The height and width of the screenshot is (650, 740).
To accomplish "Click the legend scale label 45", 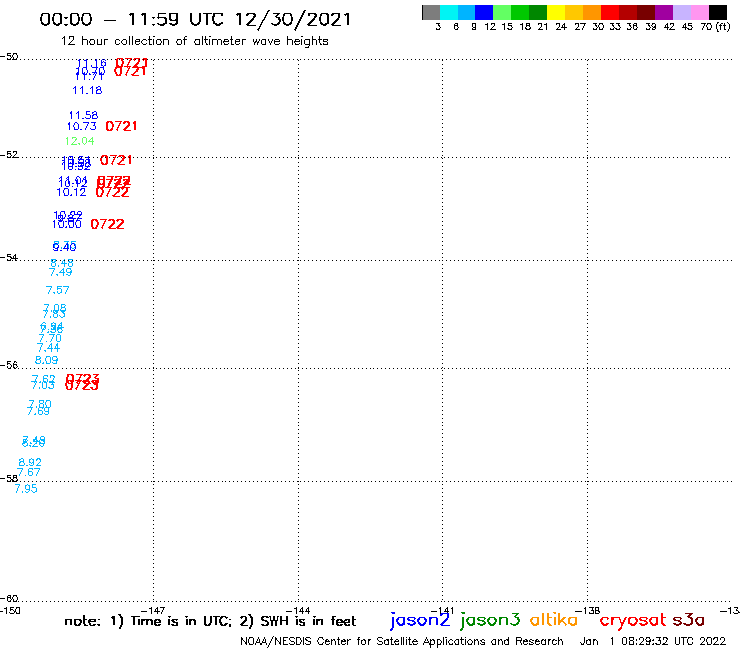I will click(687, 26).
